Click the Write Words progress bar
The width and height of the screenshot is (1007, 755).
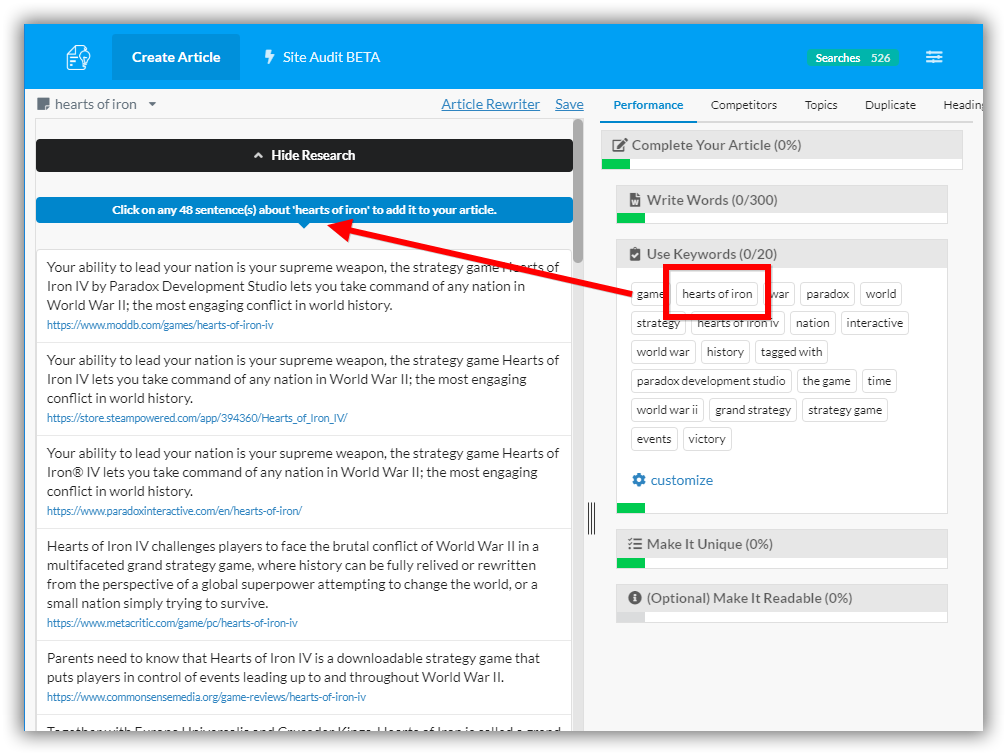(x=782, y=218)
